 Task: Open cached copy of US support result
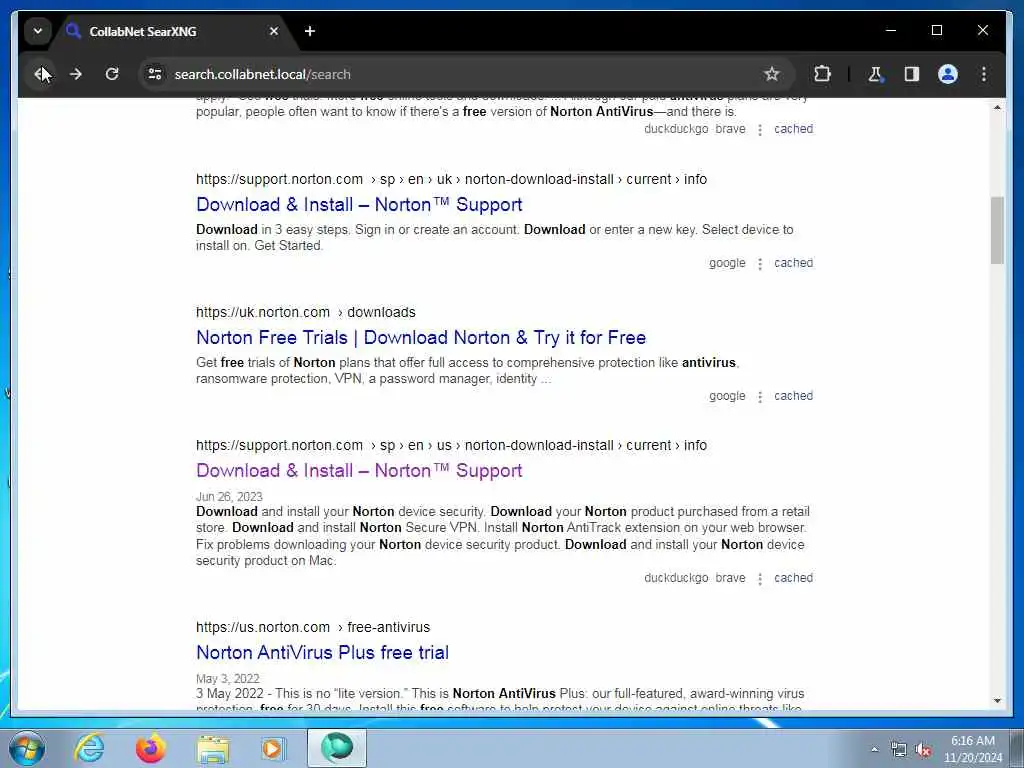pyautogui.click(x=793, y=578)
